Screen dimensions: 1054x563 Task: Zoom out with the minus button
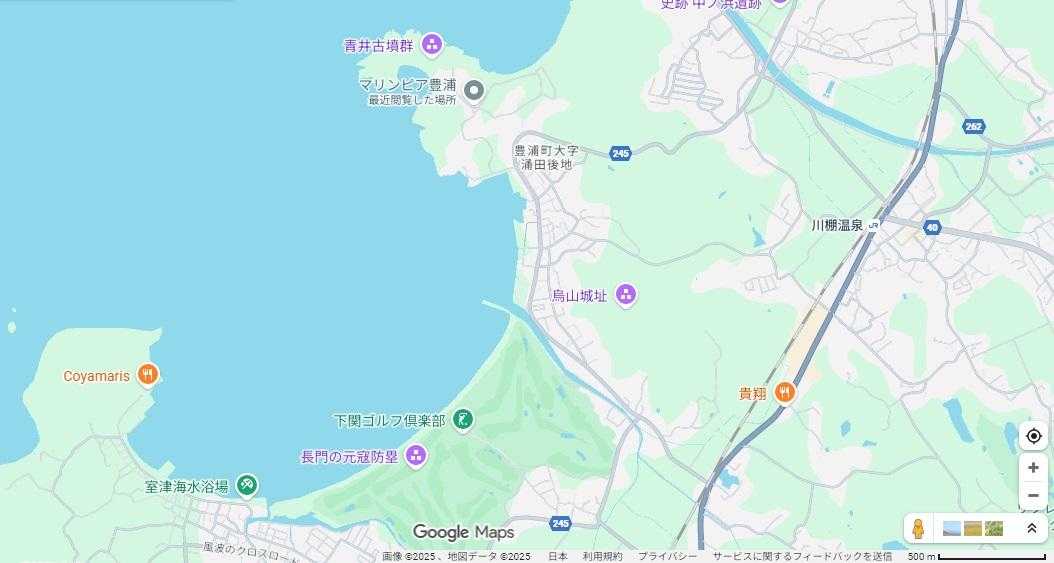[1033, 495]
